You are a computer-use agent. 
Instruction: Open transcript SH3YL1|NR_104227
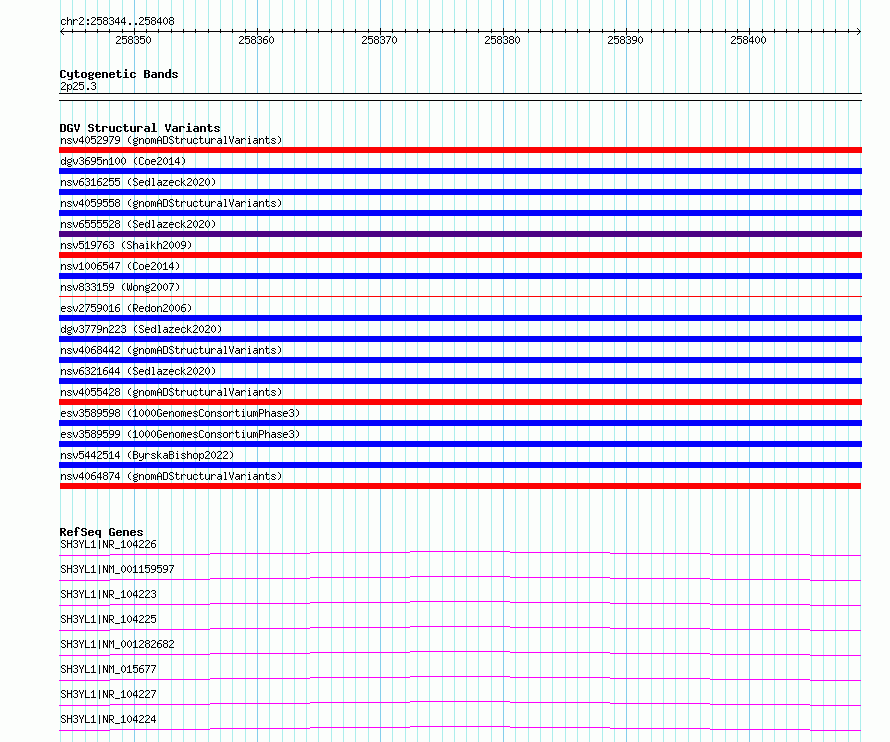[108, 694]
